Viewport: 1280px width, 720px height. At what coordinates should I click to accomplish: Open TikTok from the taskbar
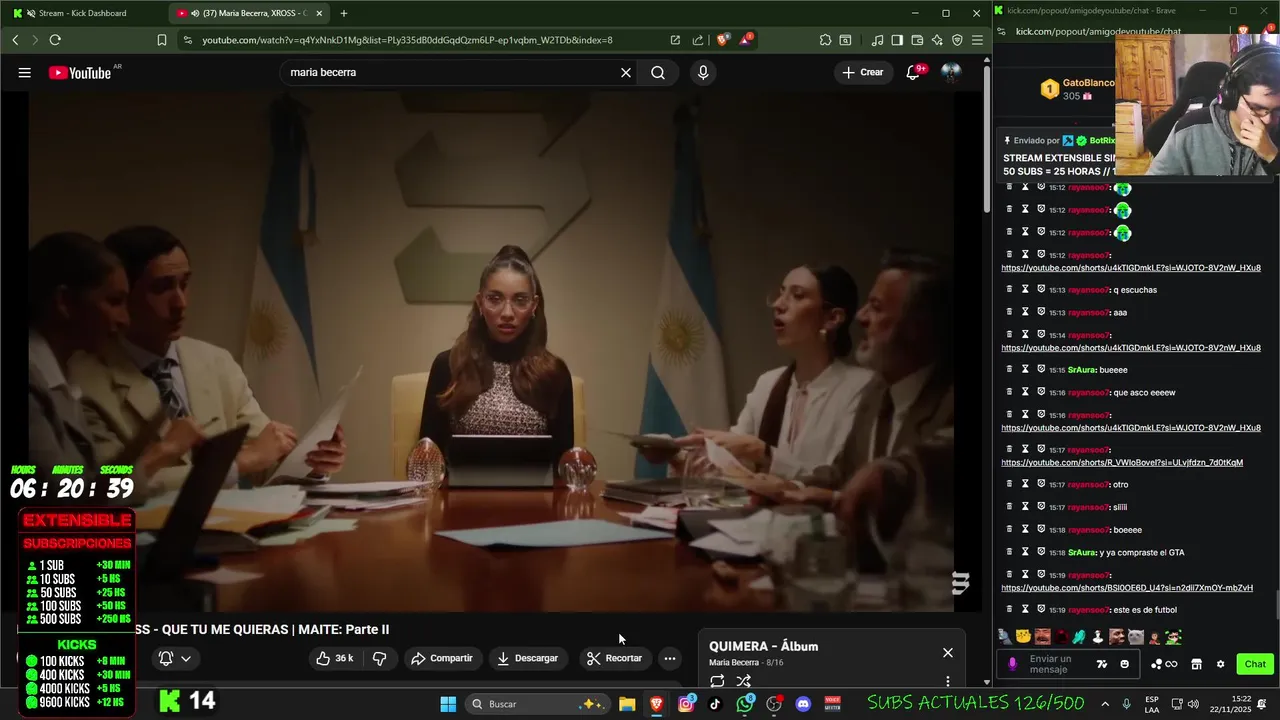pyautogui.click(x=715, y=704)
